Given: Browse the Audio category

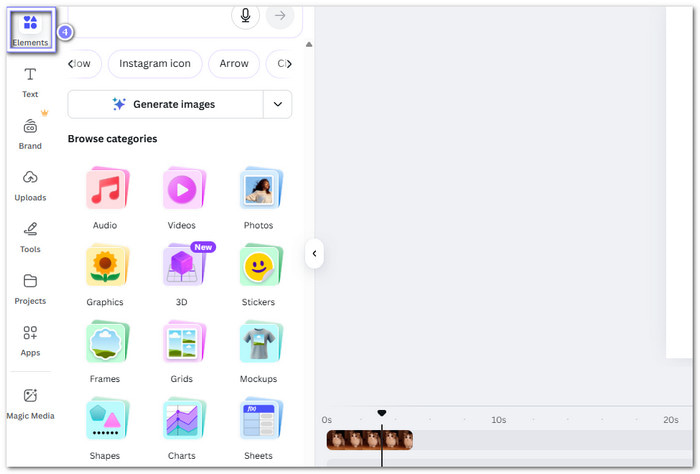Looking at the screenshot, I should pos(105,197).
